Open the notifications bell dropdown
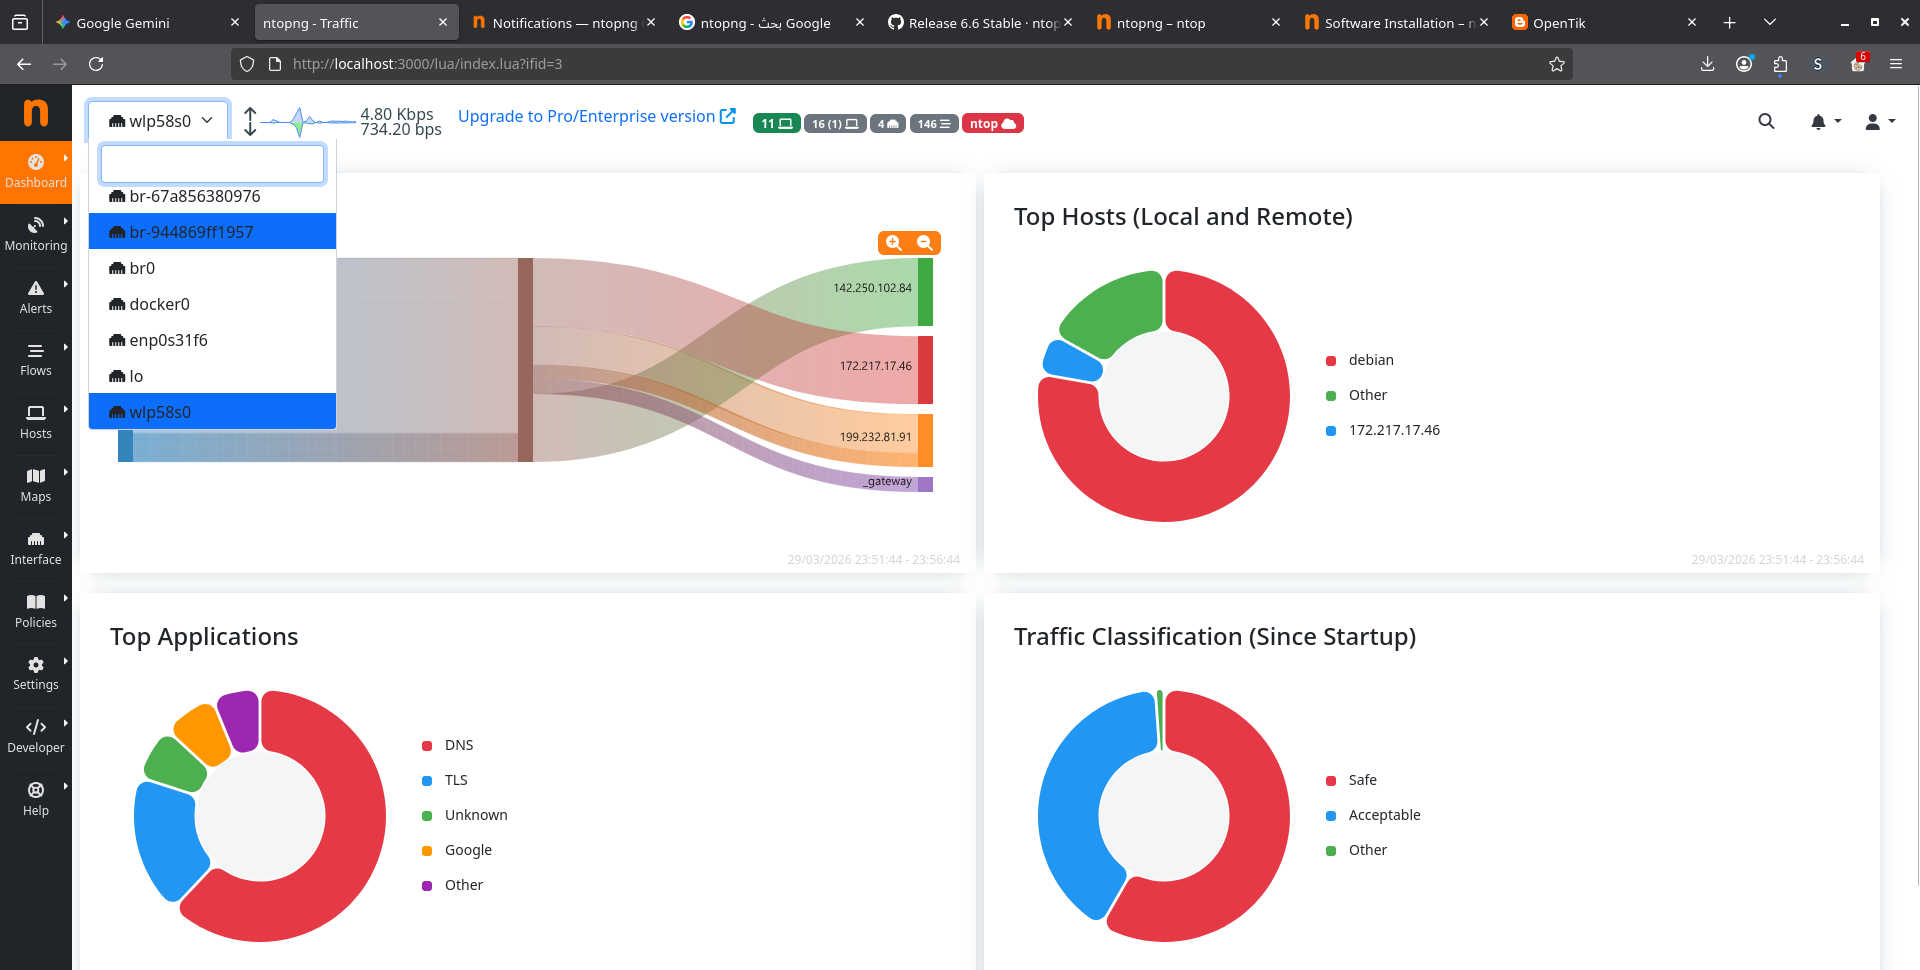1920x970 pixels. tap(1824, 122)
